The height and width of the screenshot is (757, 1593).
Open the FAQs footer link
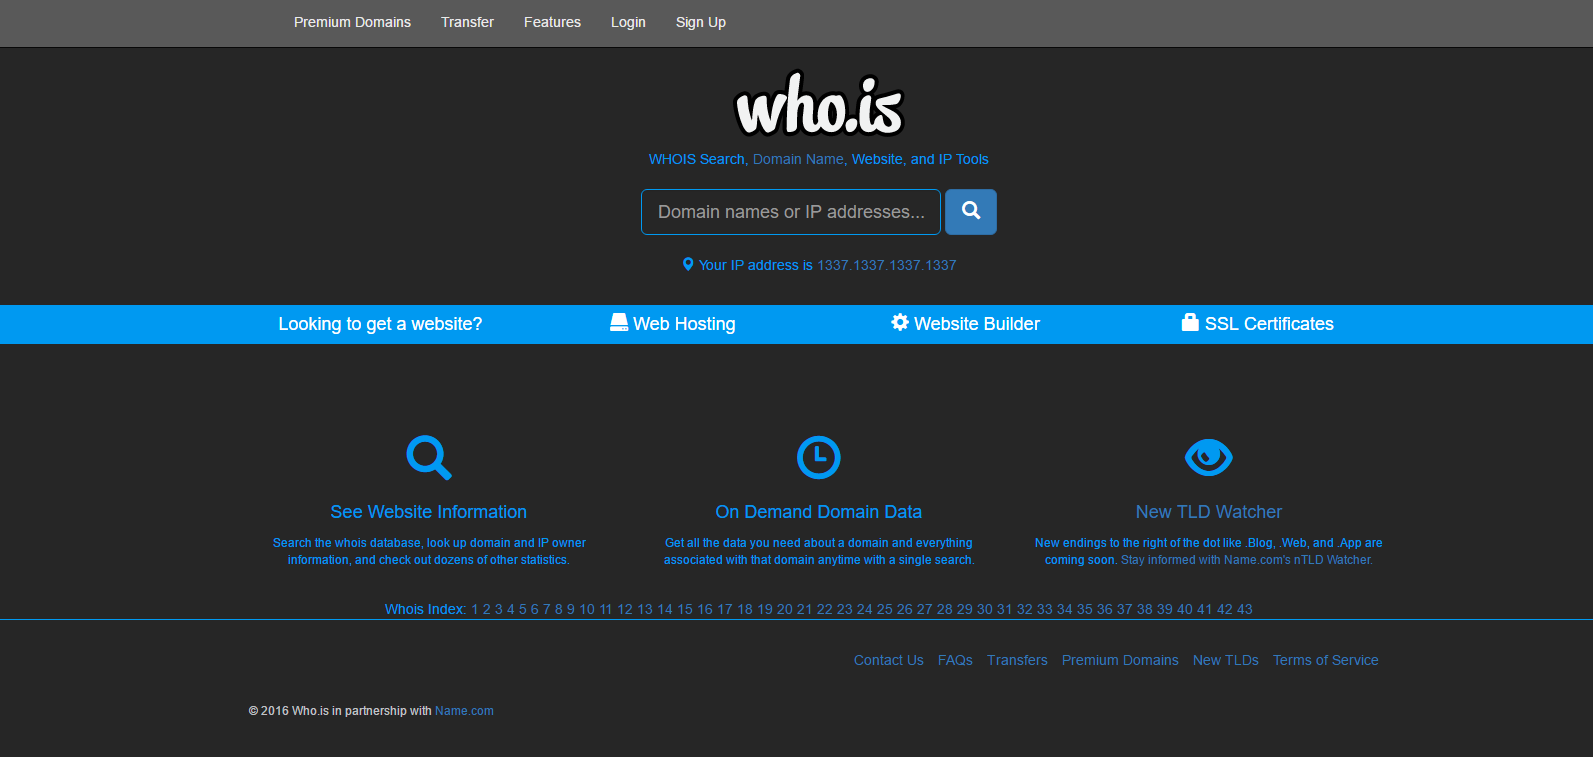(955, 660)
